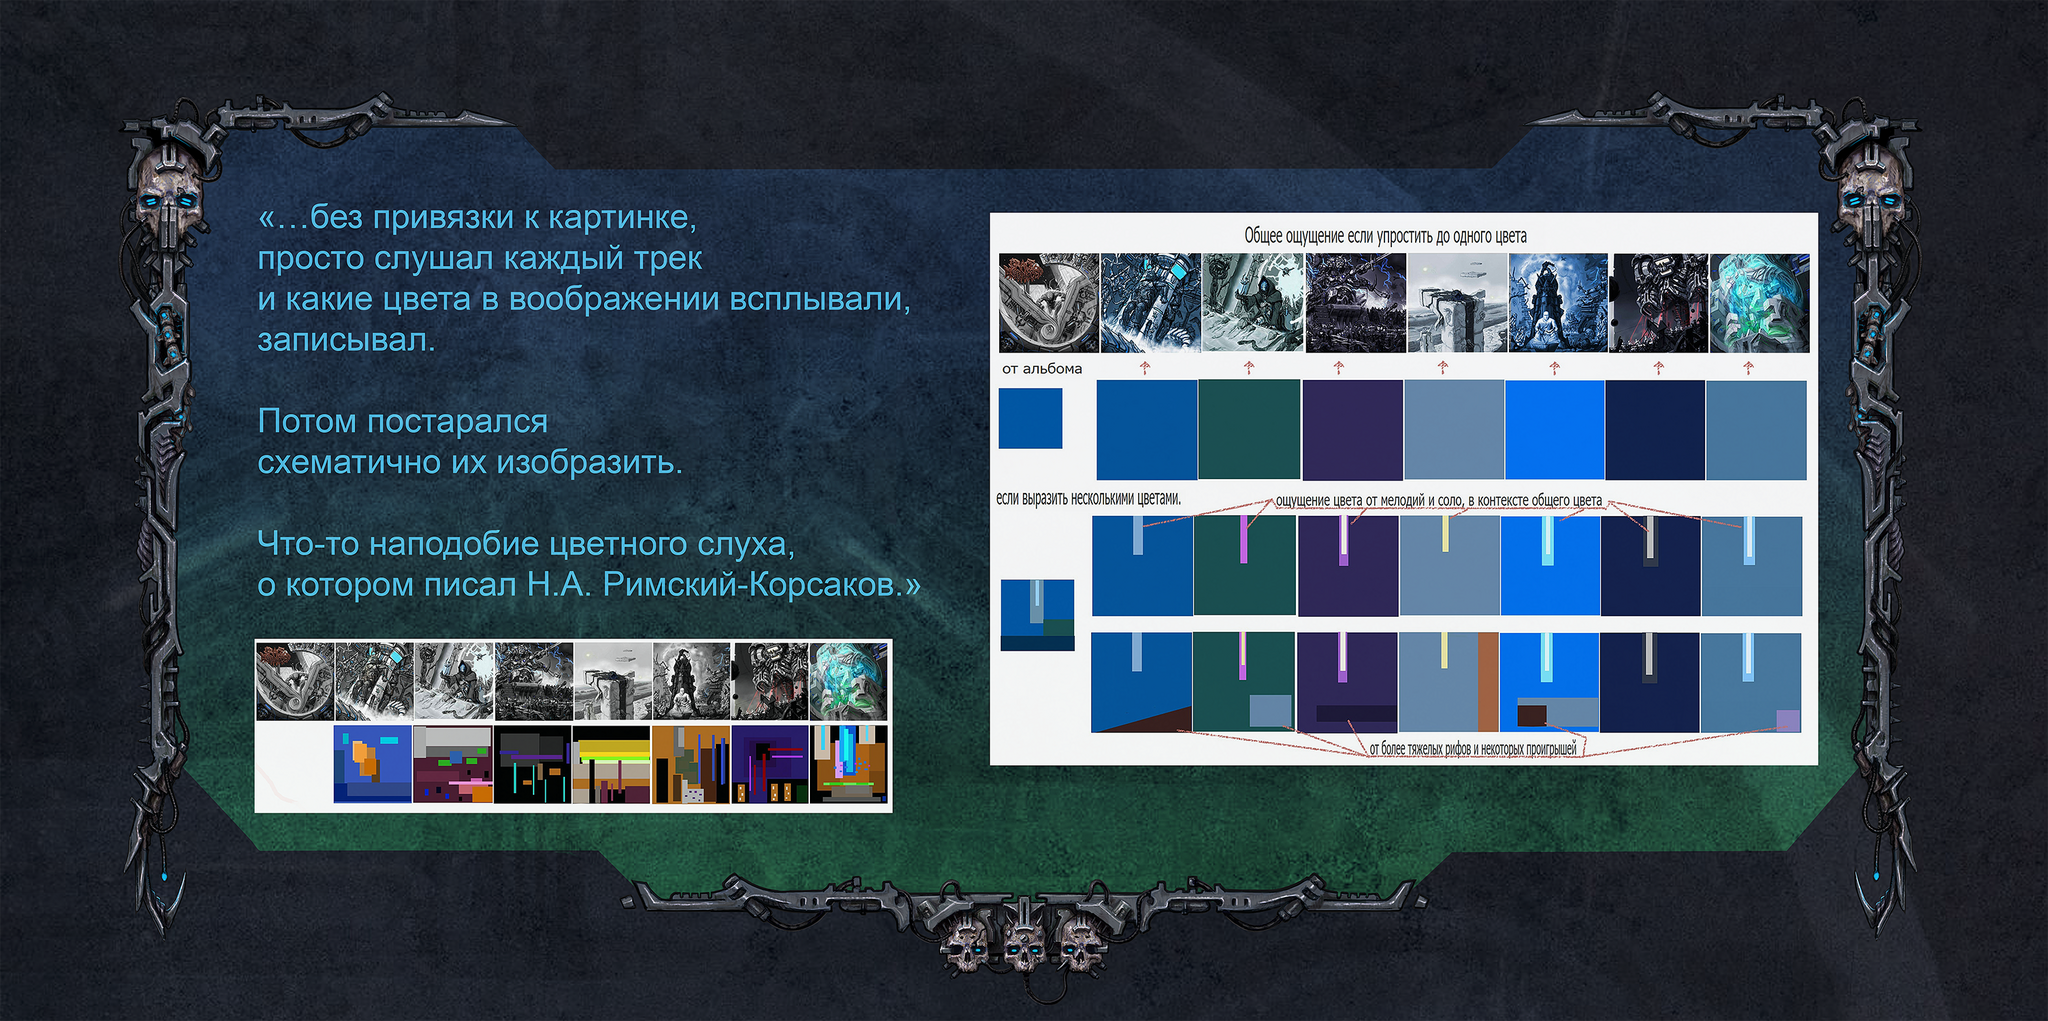Click the abstract orange tile with blue vertical lines
Viewport: 2048px width, 1021px height.
pyautogui.click(x=691, y=764)
